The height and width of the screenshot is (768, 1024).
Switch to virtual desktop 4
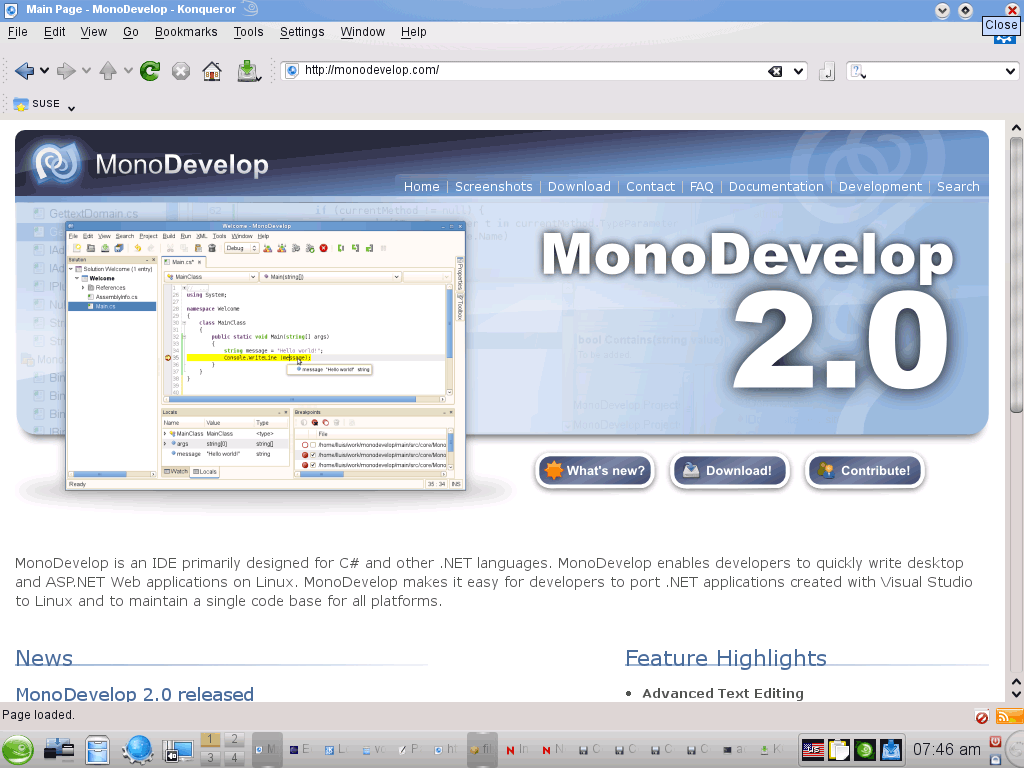click(x=234, y=758)
